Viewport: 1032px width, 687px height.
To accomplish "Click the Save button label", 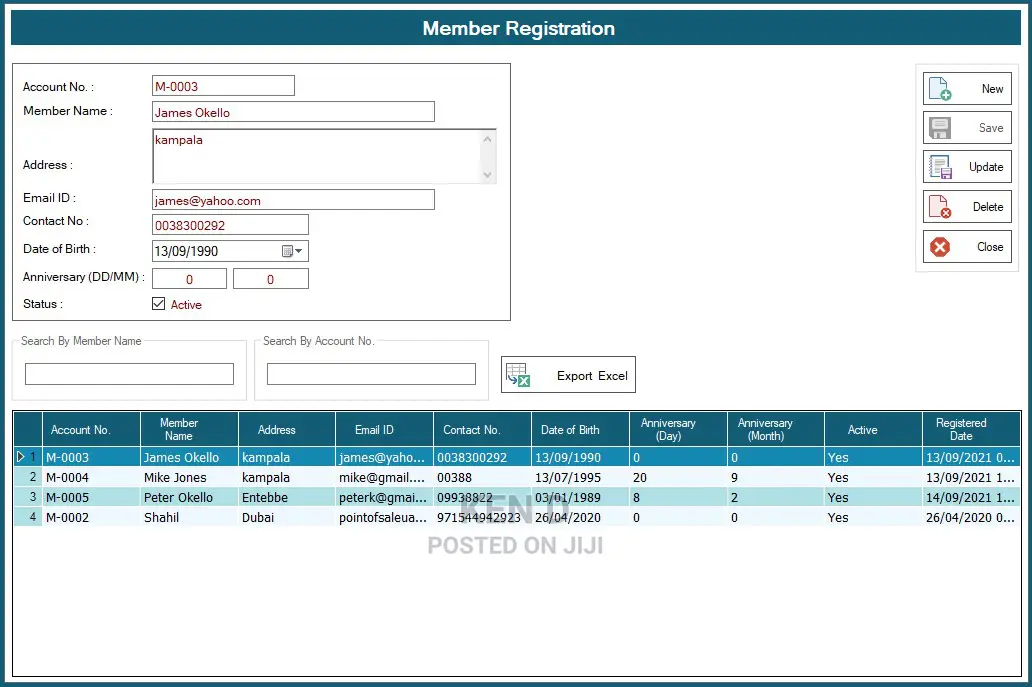I will 991,128.
